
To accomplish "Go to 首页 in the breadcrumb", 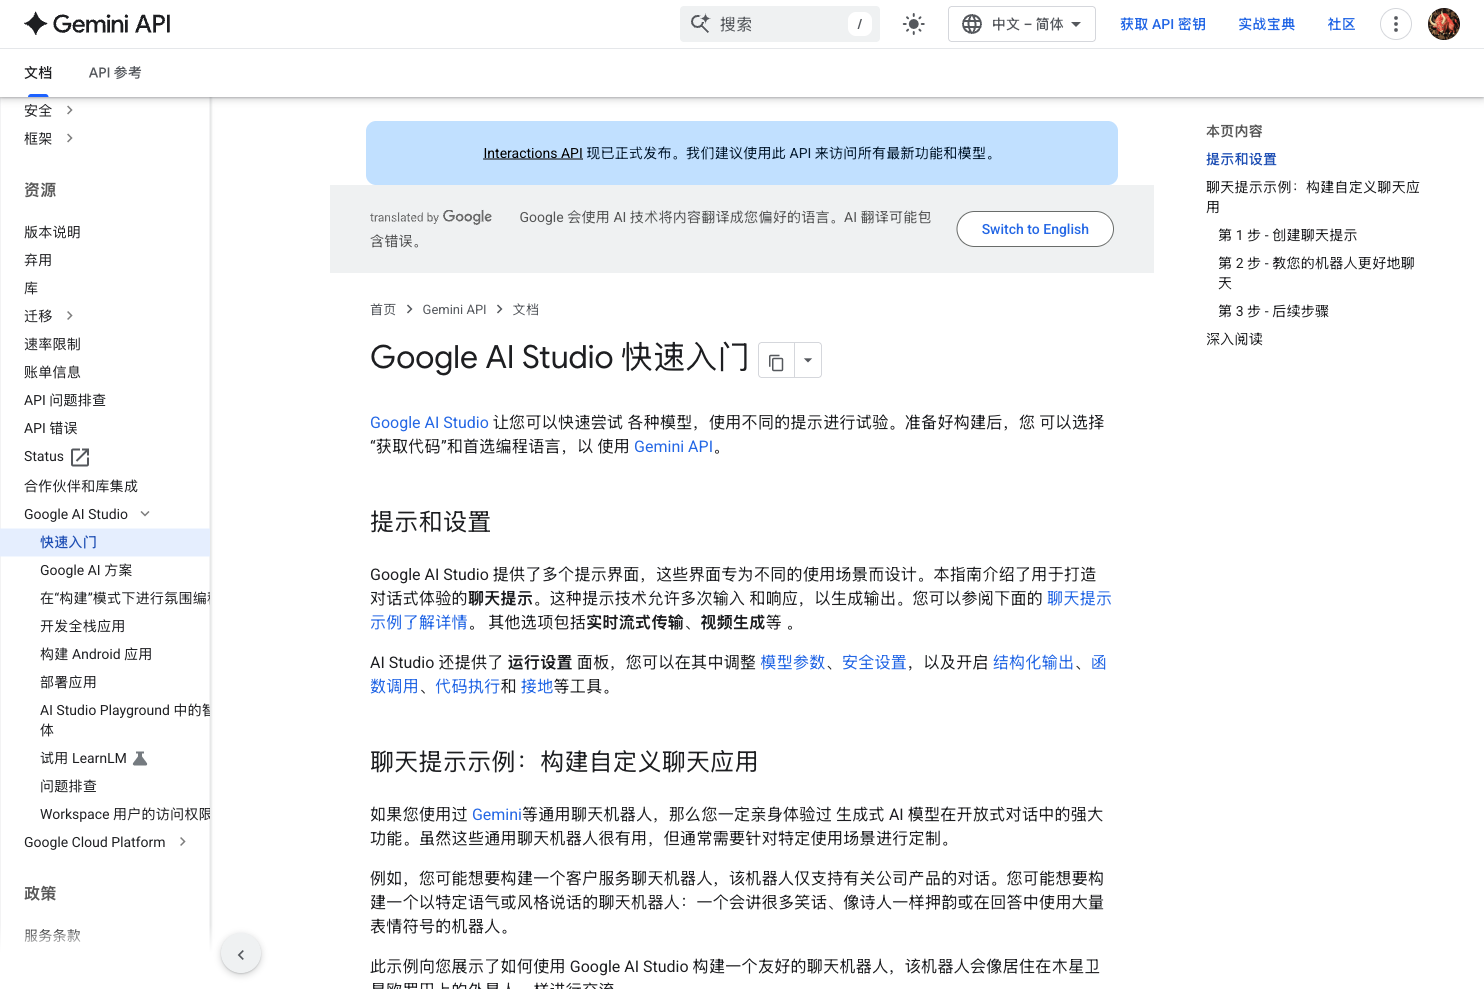I will tap(383, 310).
